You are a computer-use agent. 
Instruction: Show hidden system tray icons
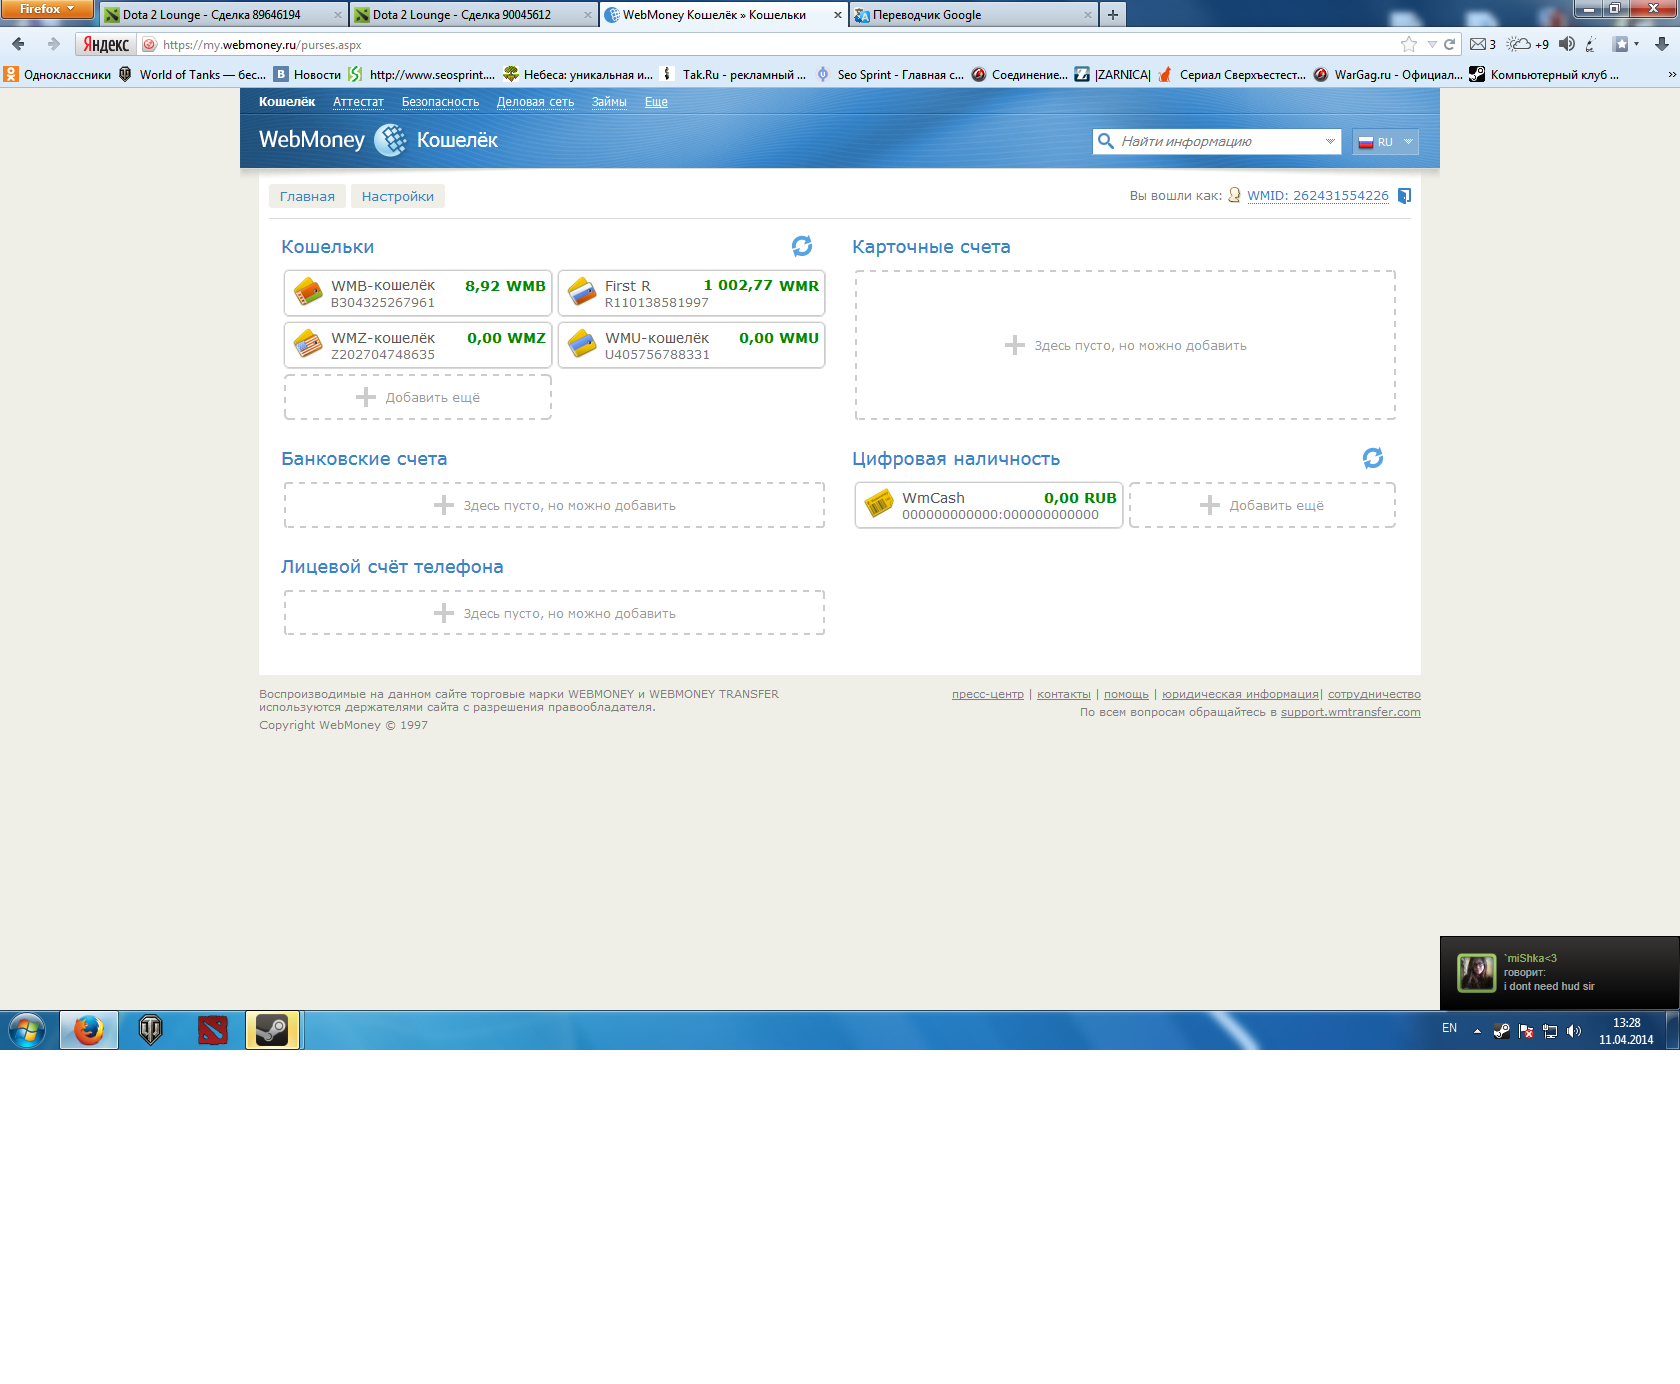pos(1477,1031)
